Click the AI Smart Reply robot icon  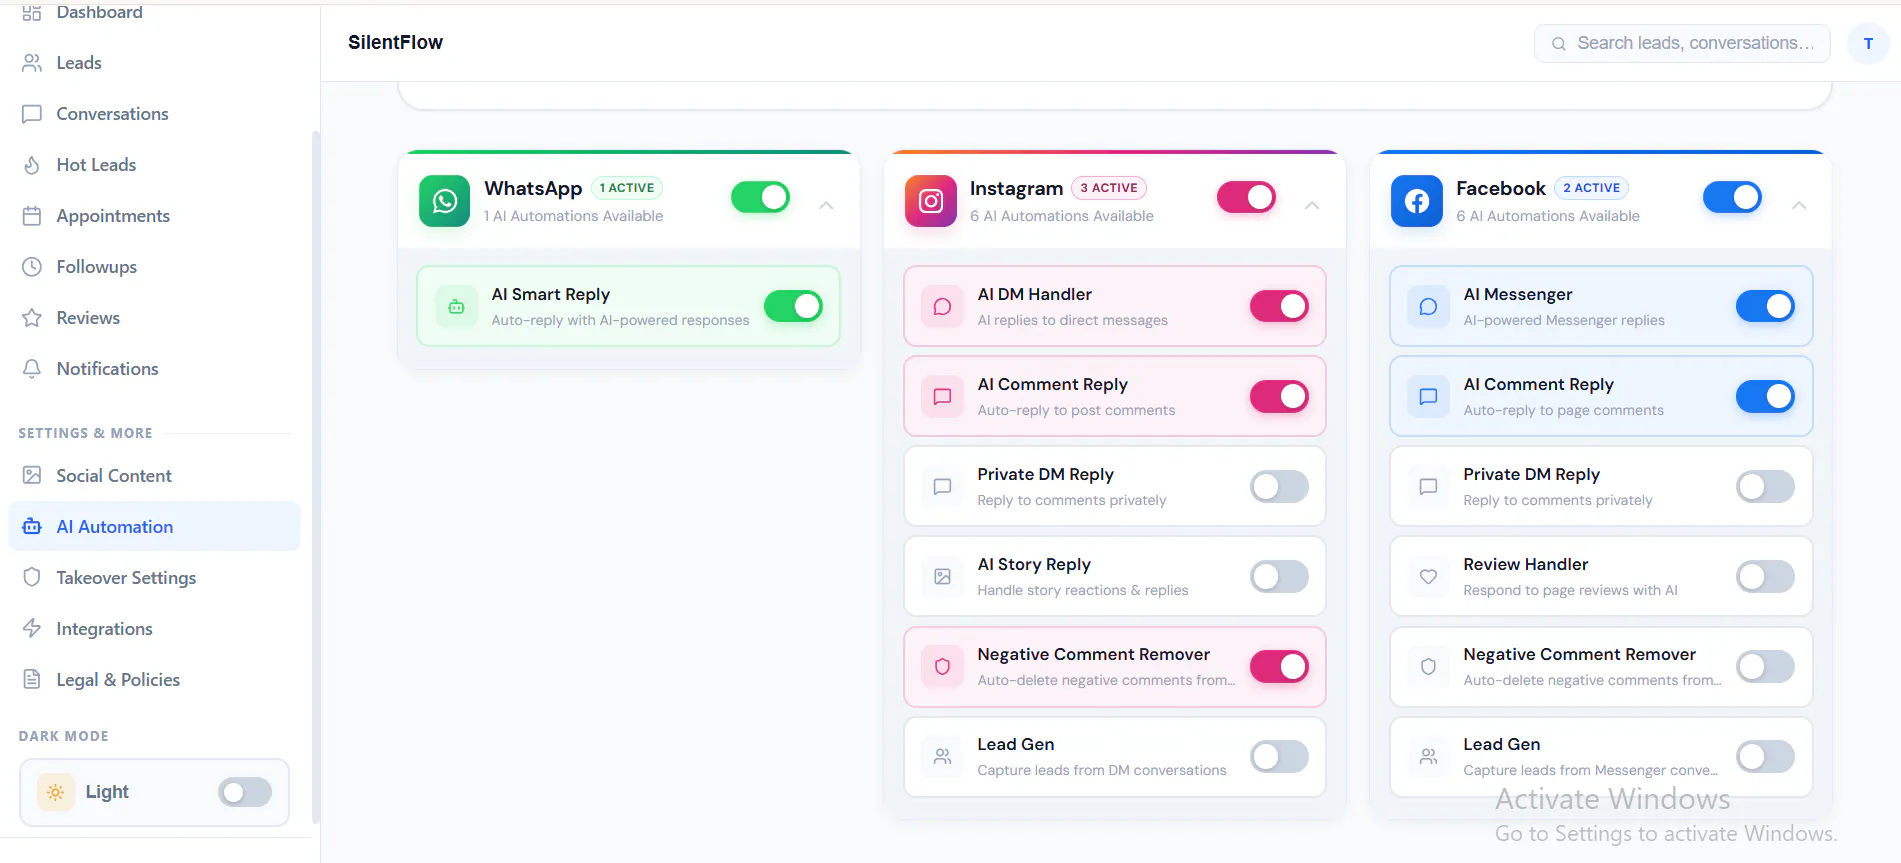(456, 307)
